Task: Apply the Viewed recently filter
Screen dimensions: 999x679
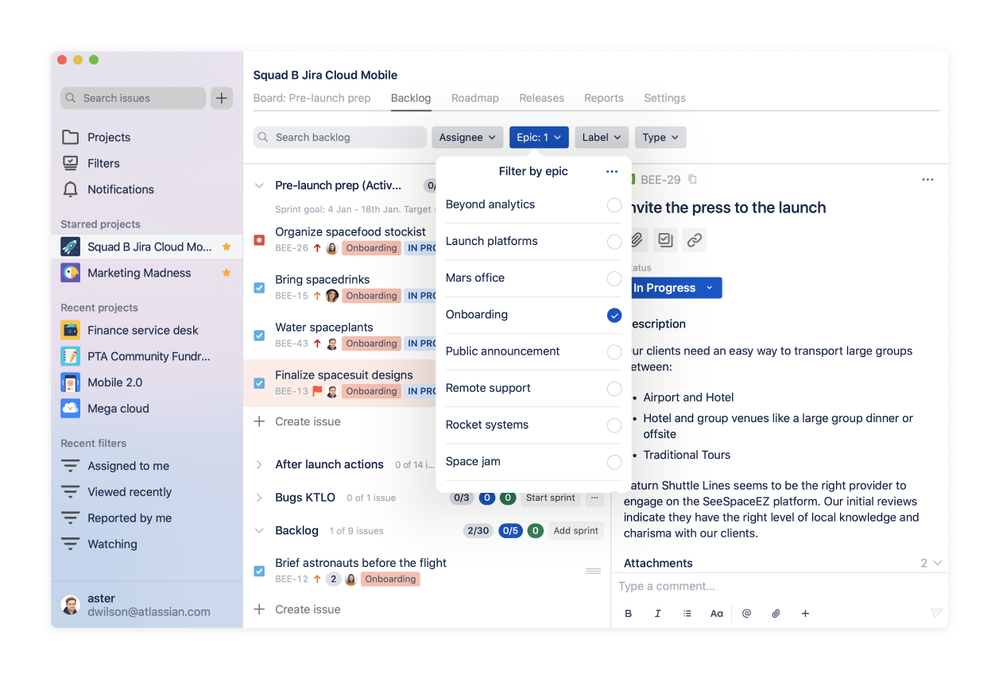Action: tap(129, 492)
